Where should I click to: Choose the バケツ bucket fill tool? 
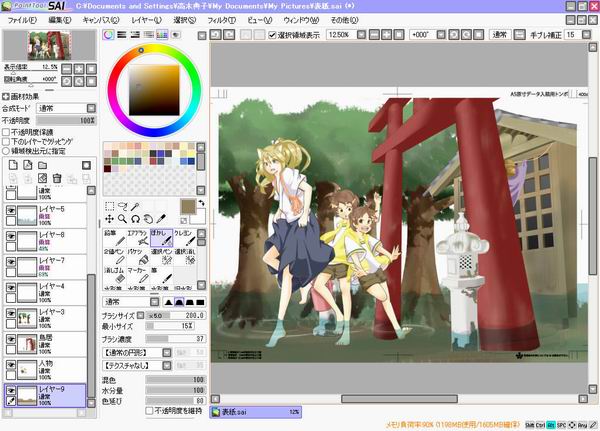click(x=138, y=256)
